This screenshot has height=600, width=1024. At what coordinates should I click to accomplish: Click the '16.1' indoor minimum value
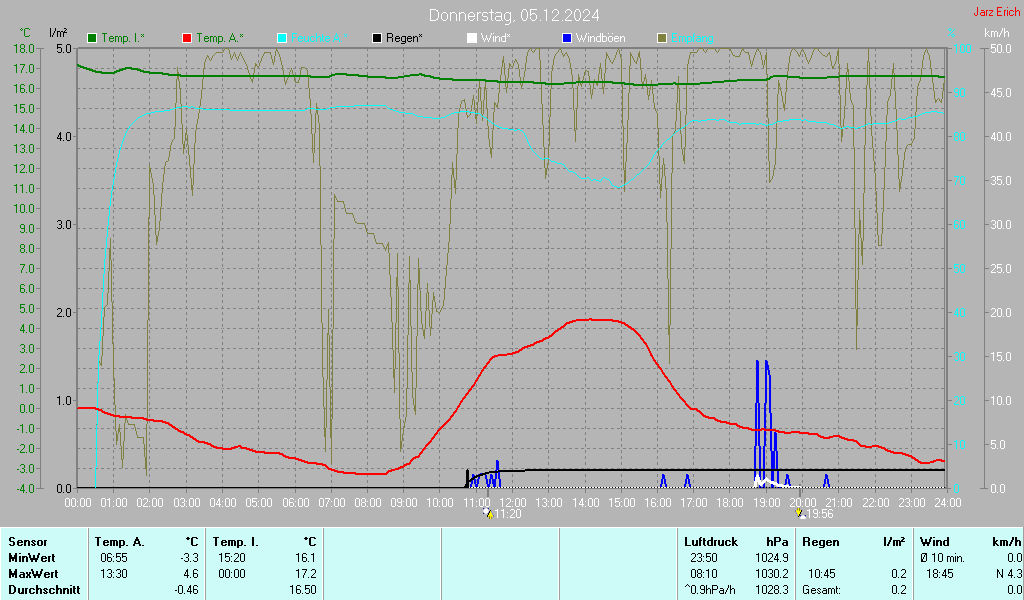click(306, 558)
